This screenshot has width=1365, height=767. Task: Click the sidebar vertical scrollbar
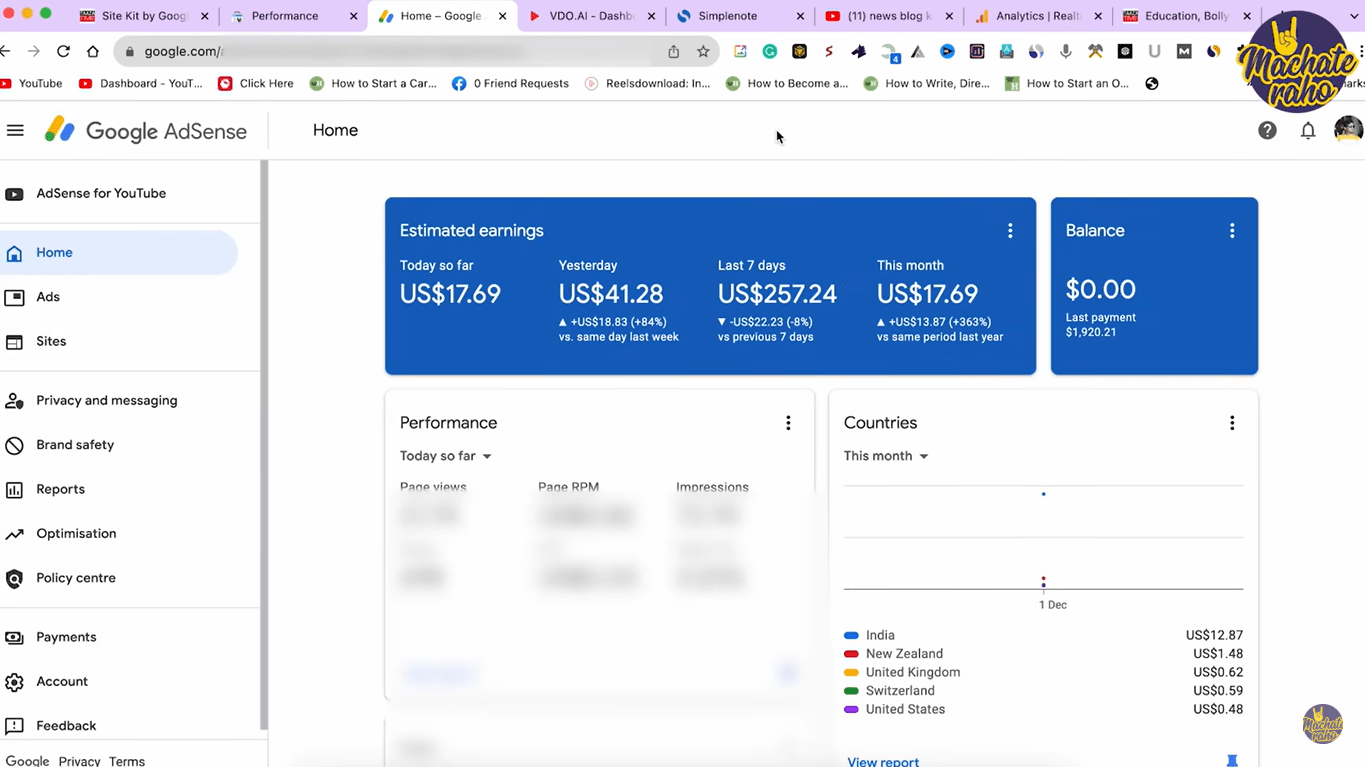(264, 445)
